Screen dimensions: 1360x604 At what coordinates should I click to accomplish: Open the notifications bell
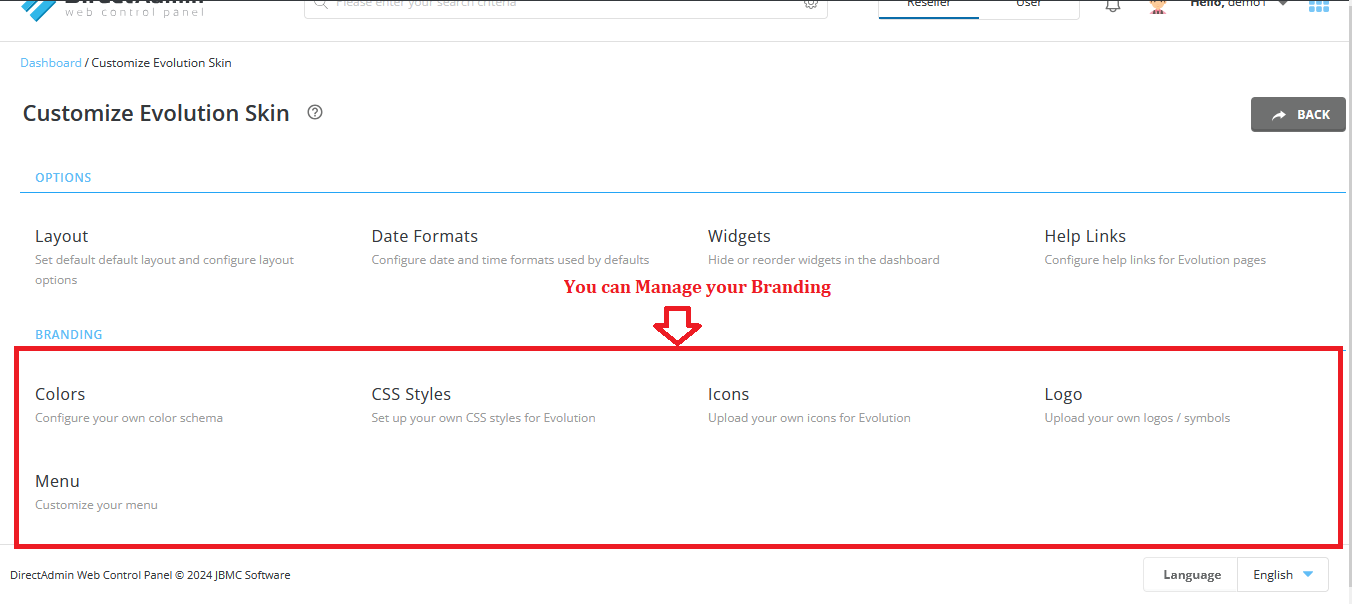1112,5
